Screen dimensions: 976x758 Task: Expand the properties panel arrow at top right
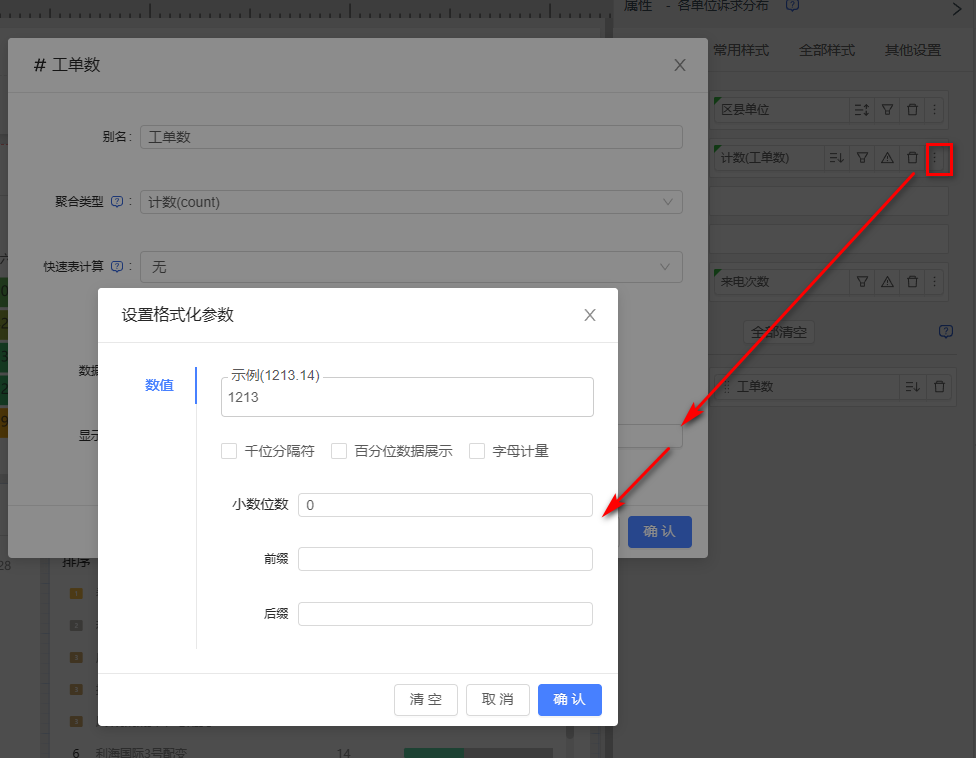pyautogui.click(x=956, y=7)
